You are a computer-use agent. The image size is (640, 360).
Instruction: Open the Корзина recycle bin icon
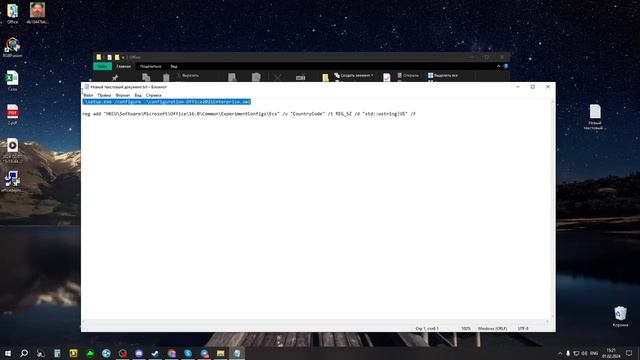pyautogui.click(x=620, y=316)
